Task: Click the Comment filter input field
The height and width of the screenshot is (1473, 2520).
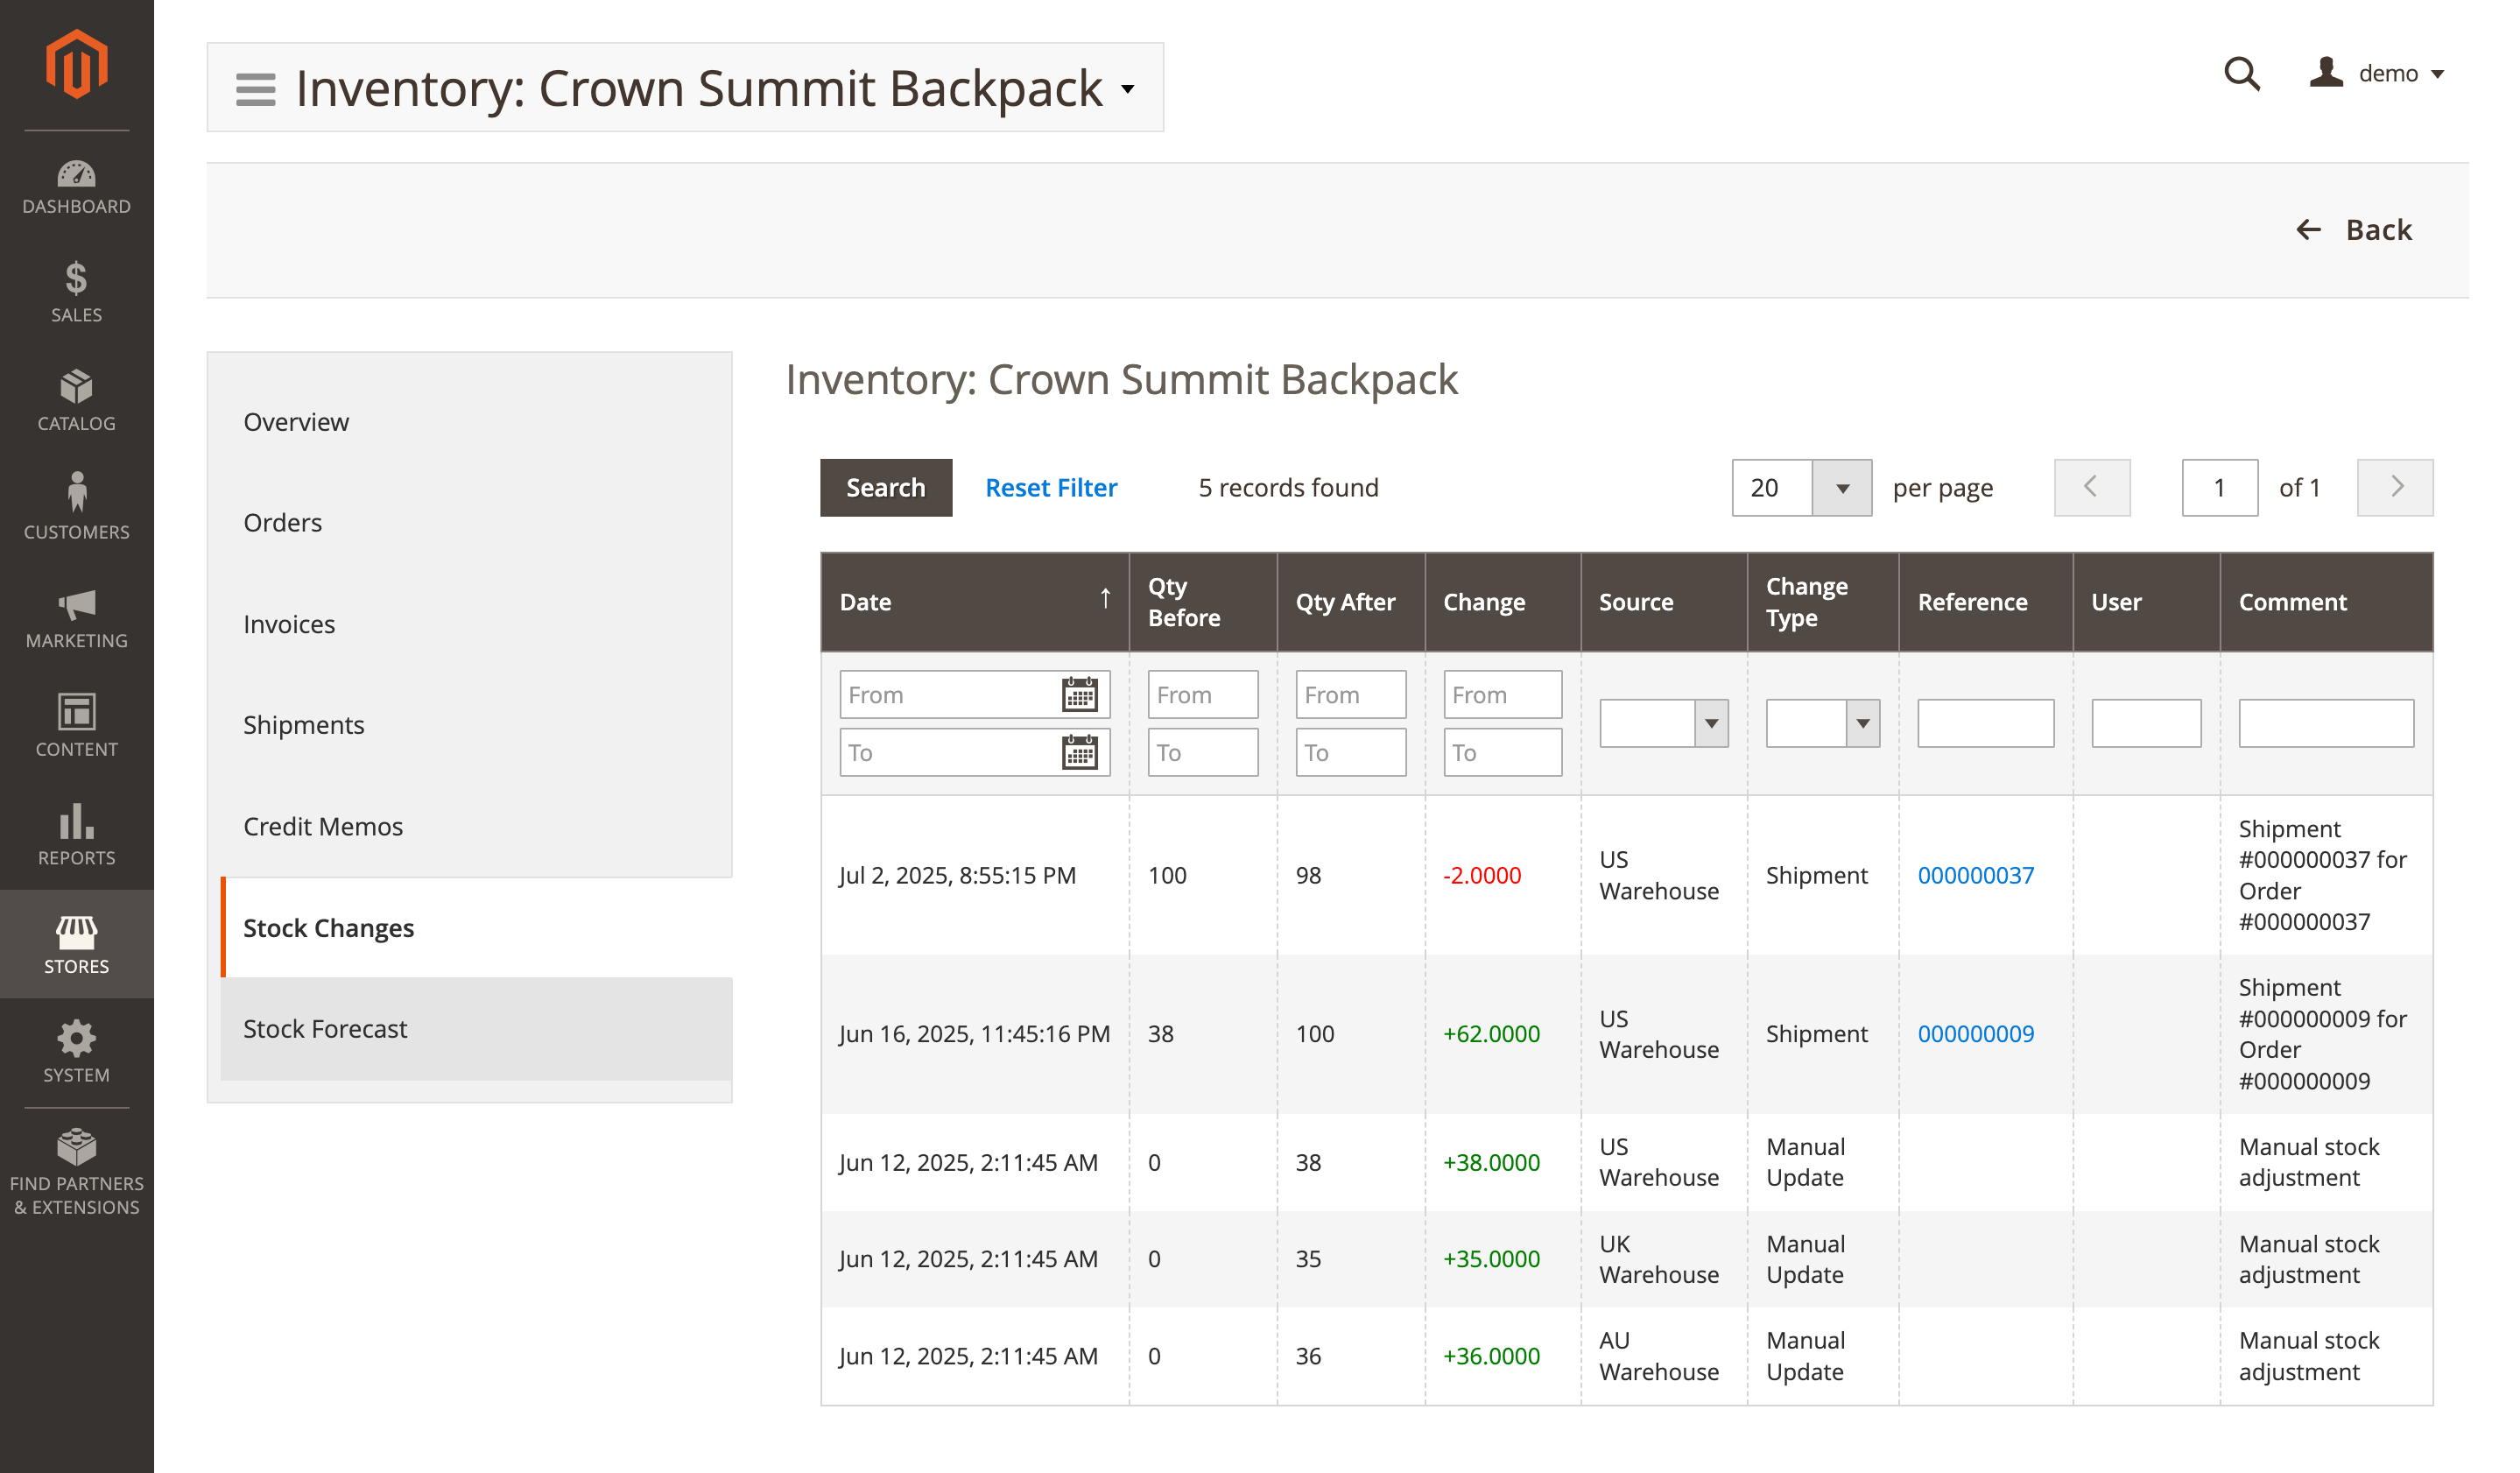Action: (x=2325, y=724)
